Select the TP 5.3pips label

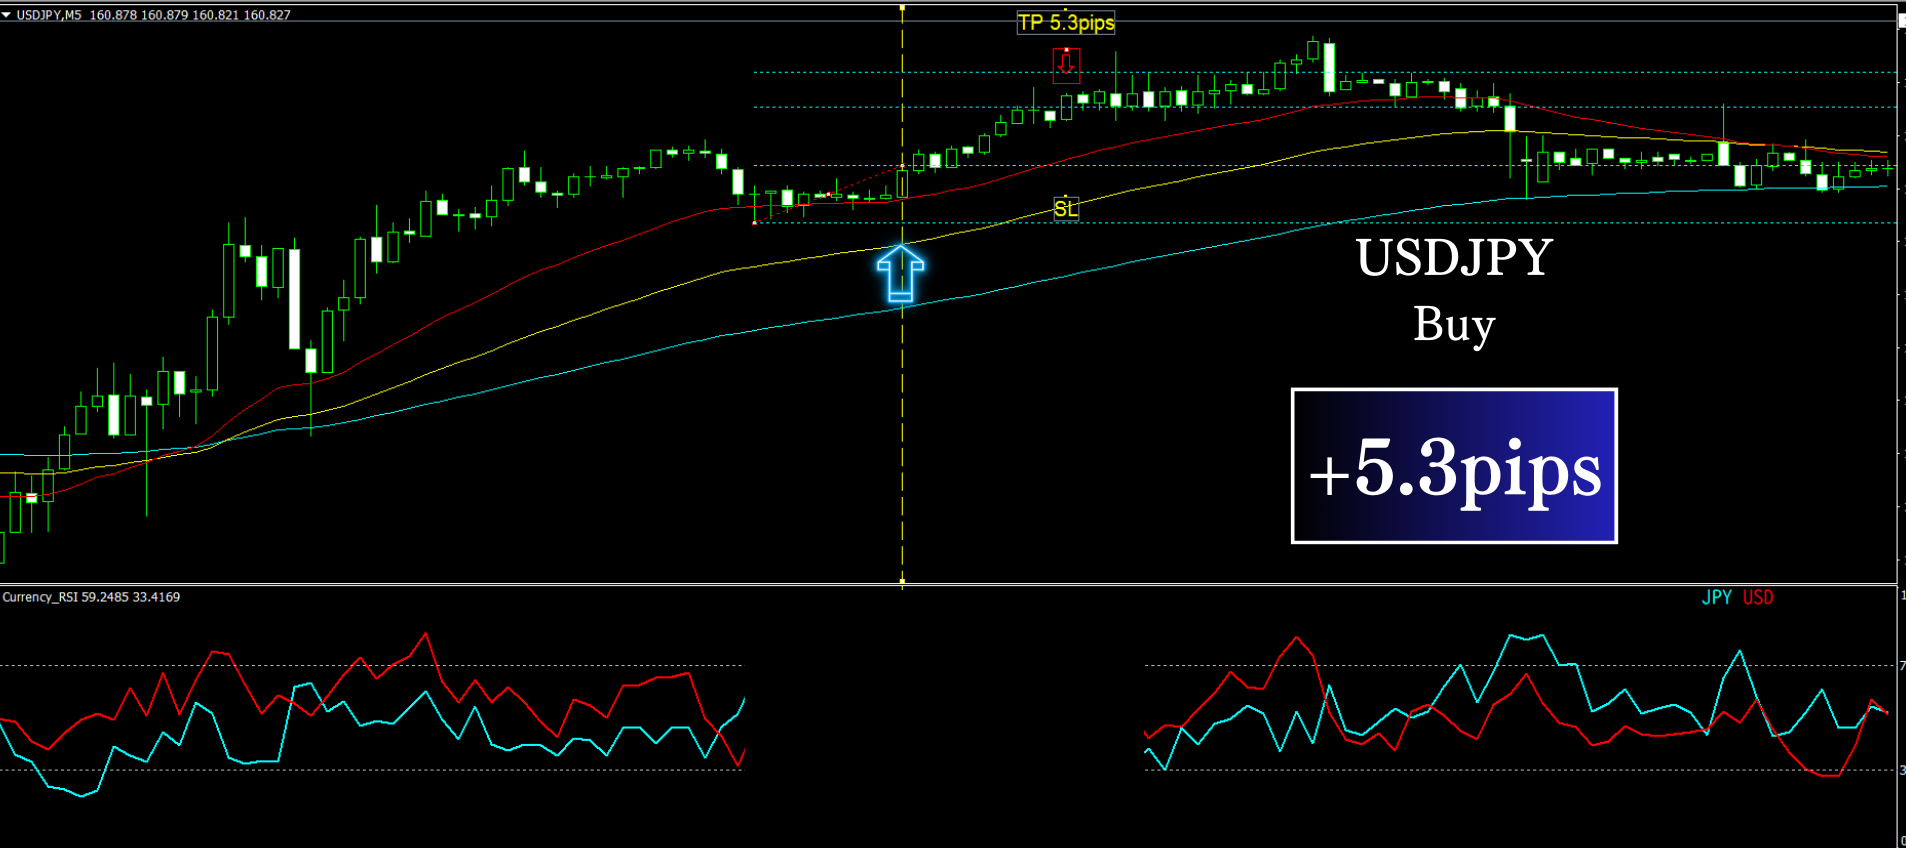point(1066,23)
